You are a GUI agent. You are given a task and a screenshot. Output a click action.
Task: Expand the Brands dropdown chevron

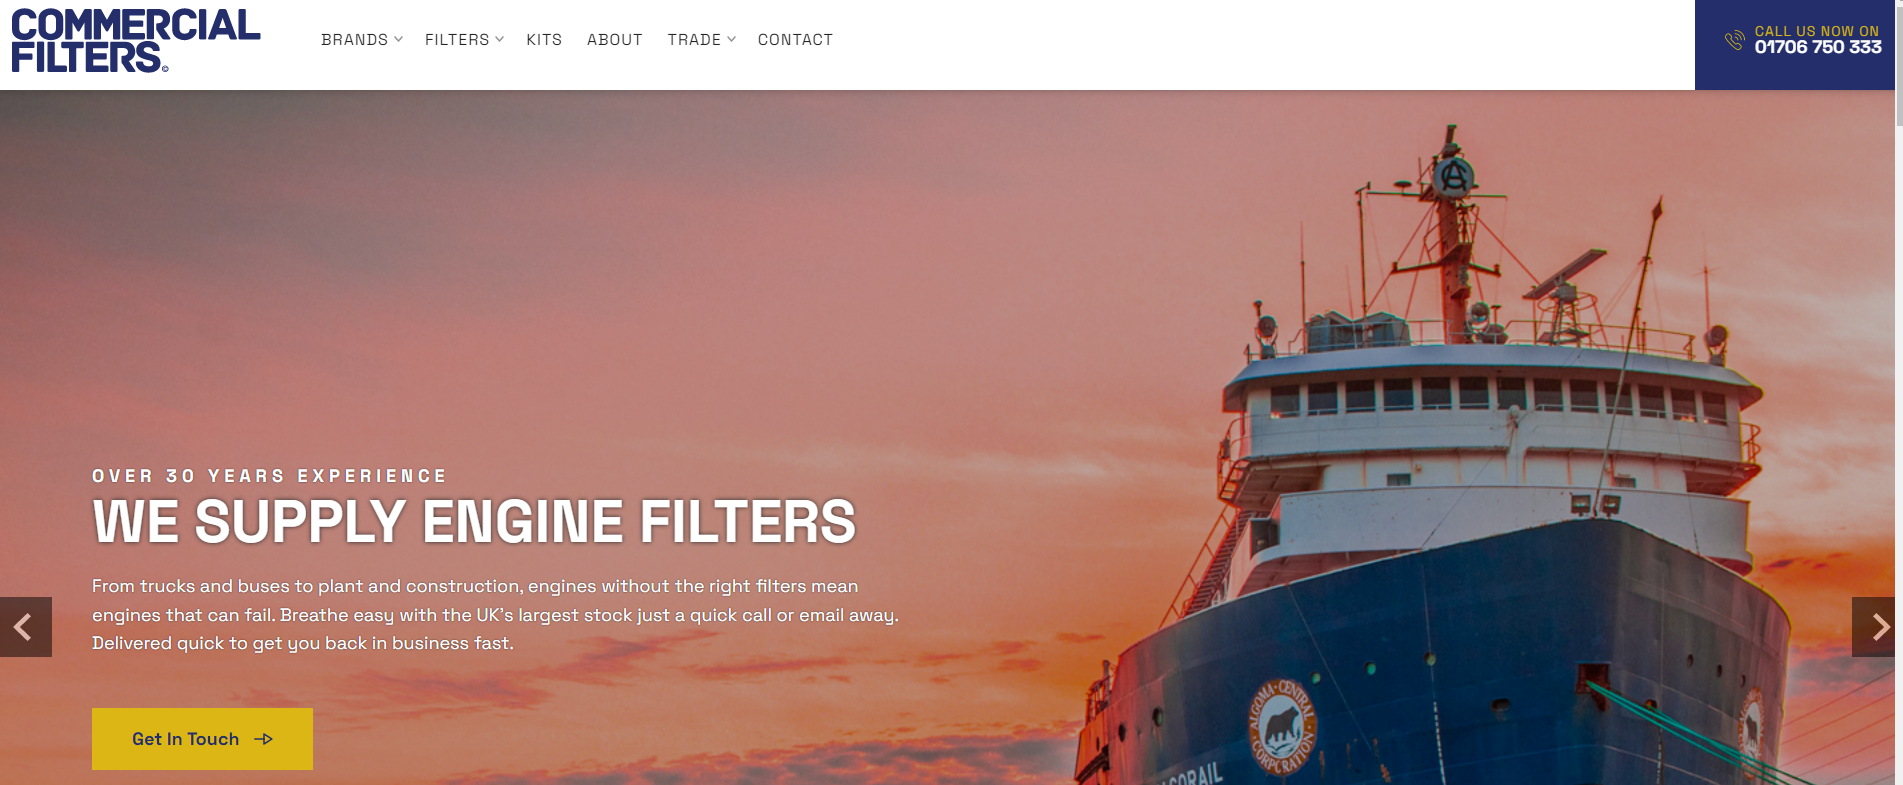click(x=398, y=39)
